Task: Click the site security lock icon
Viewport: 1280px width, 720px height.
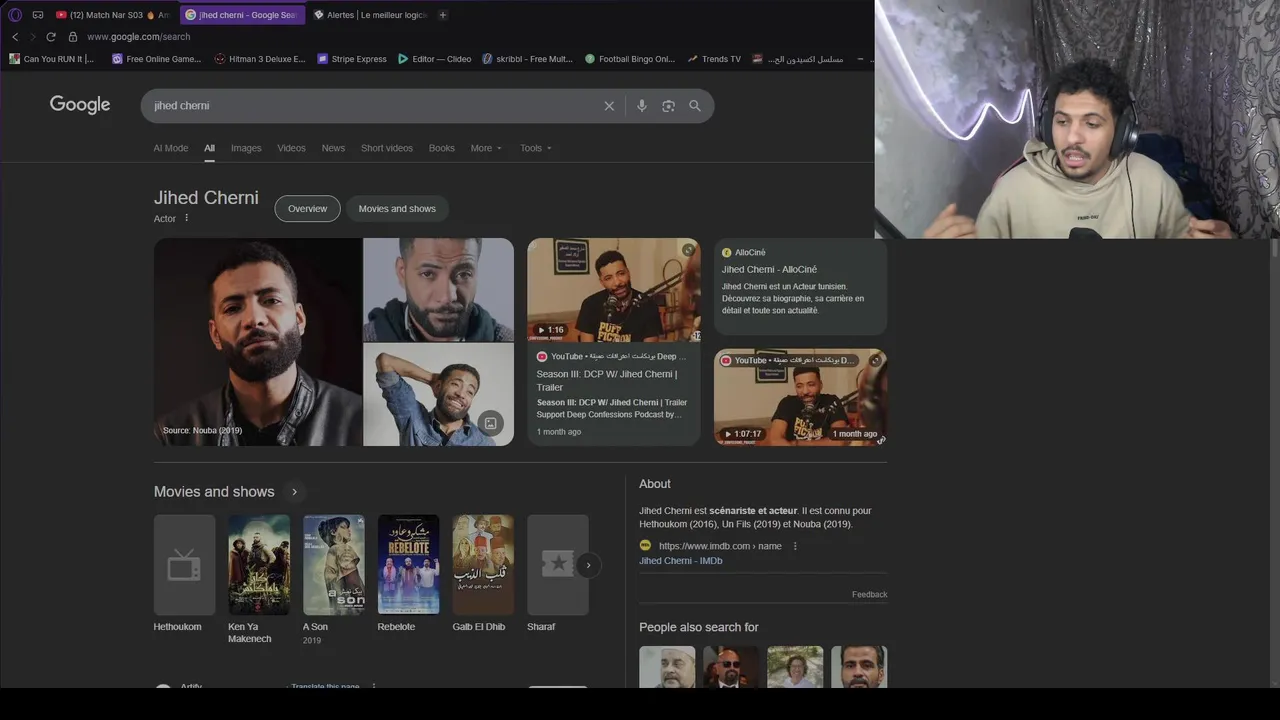Action: [72, 37]
